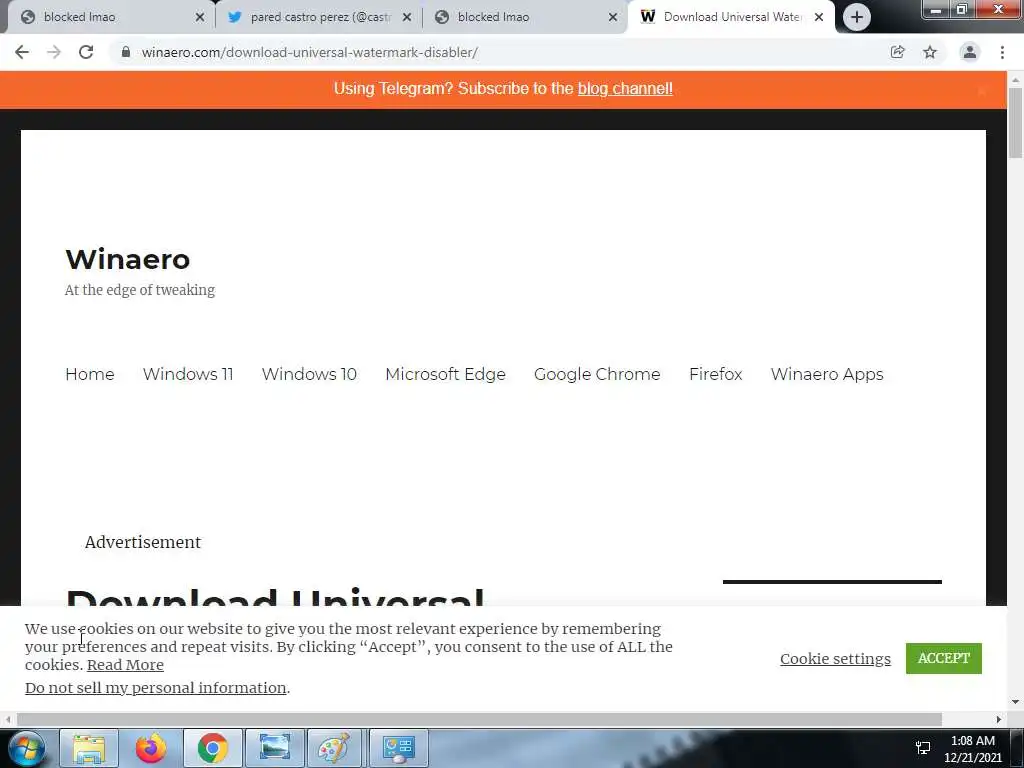Image resolution: width=1024 pixels, height=768 pixels.
Task: Click the Read More cookie link
Action: click(x=125, y=665)
